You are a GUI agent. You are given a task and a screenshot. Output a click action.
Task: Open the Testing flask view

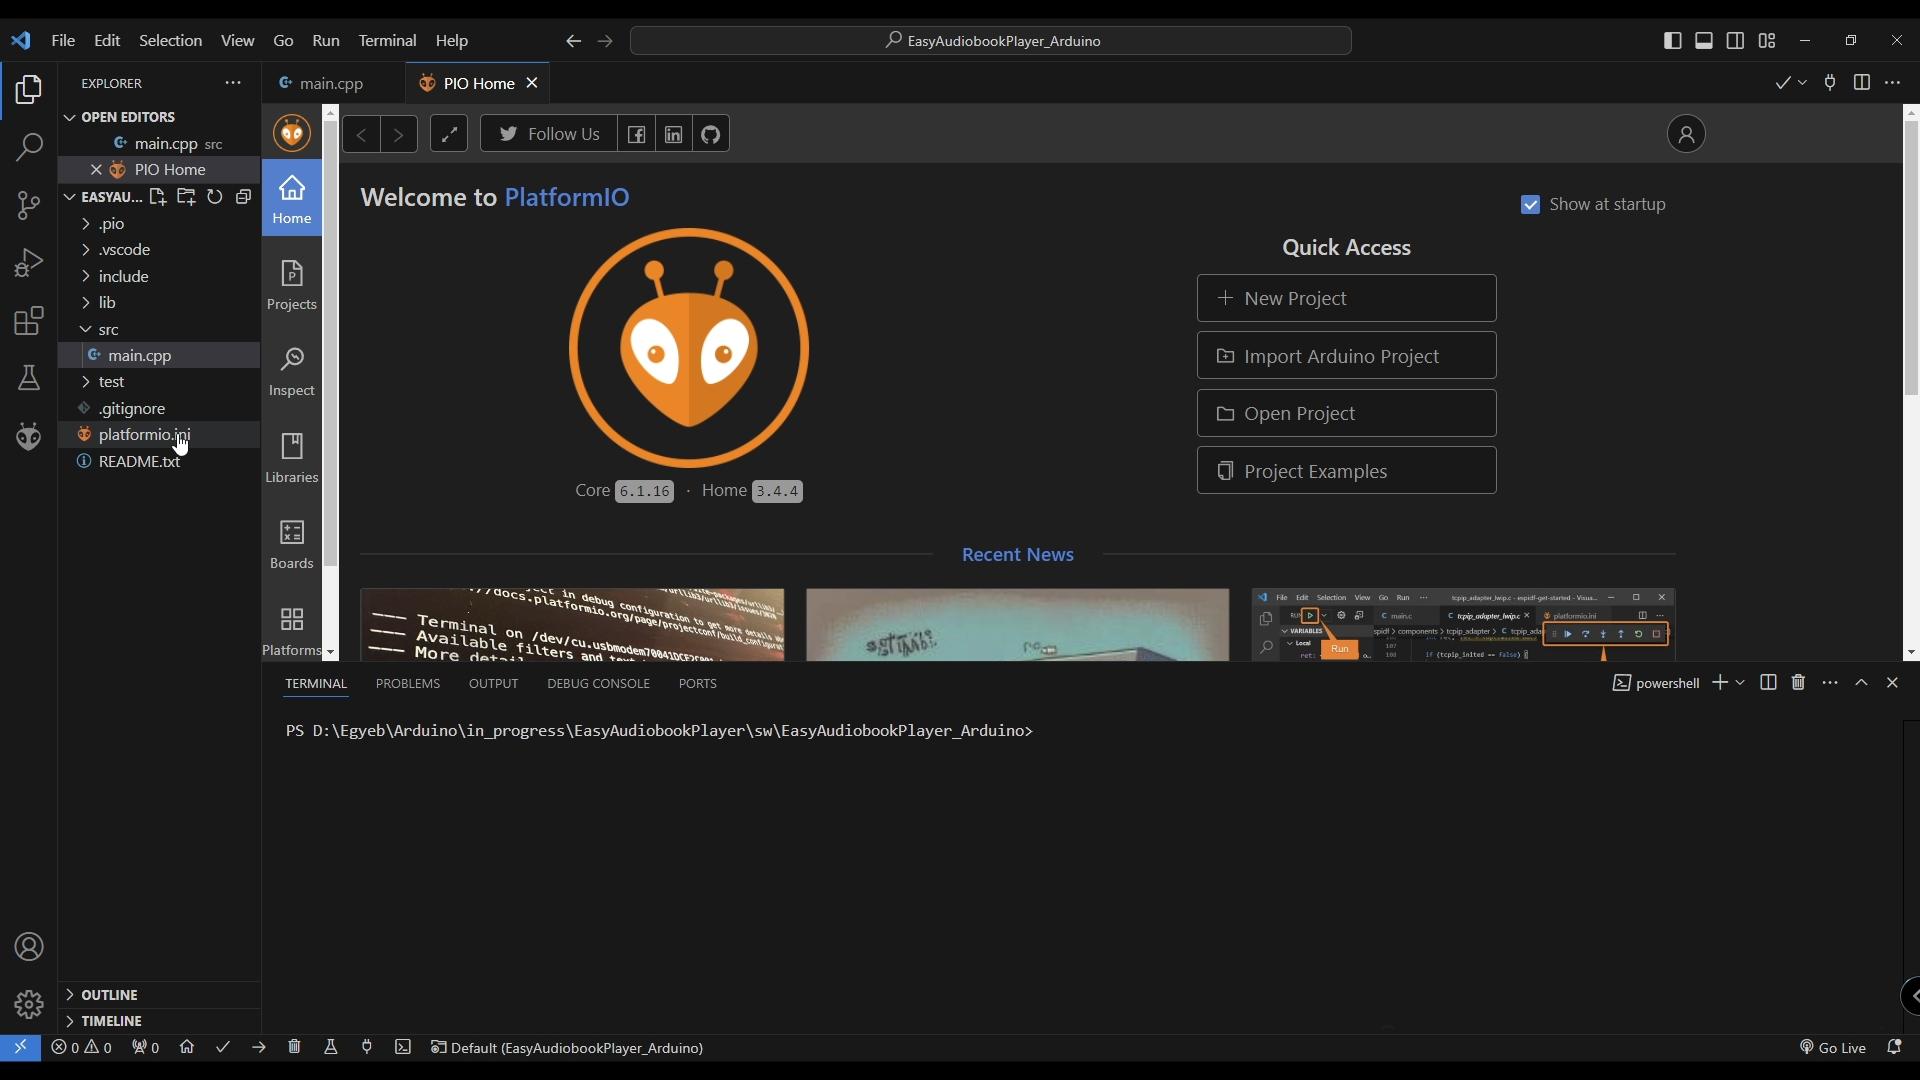click(x=29, y=378)
